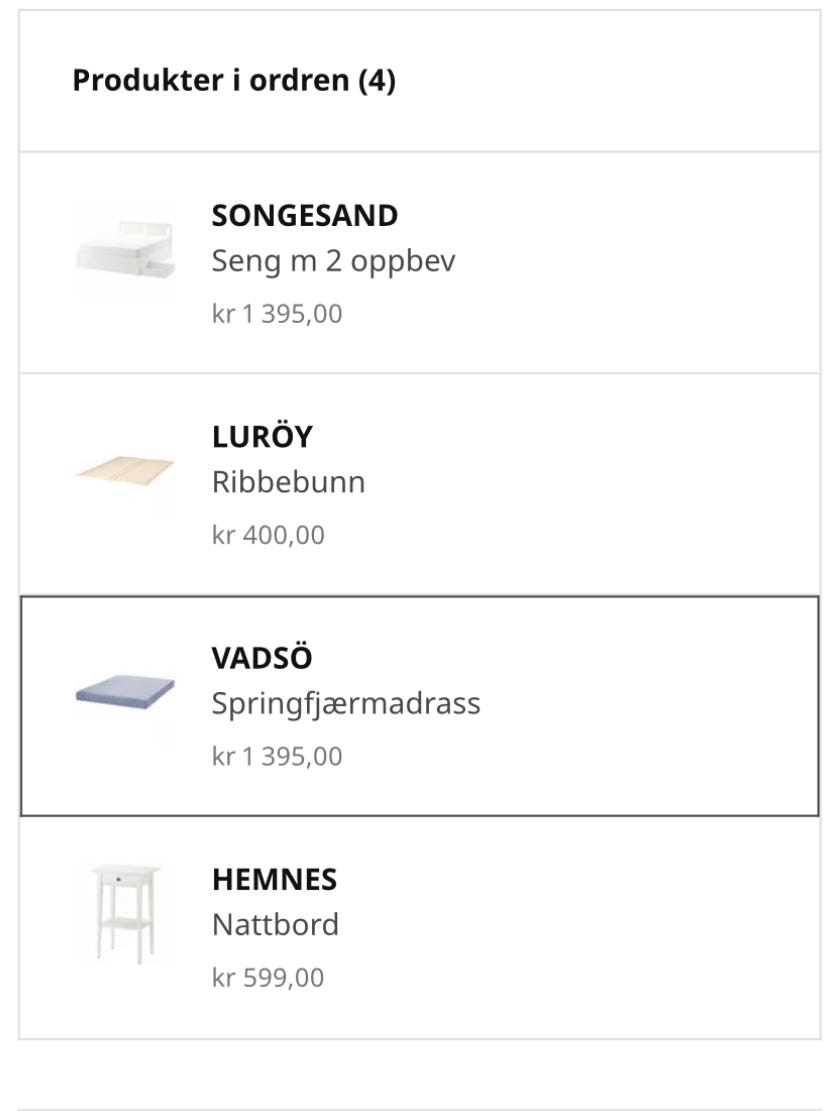Click the HEMNES product name
Image resolution: width=828 pixels, height=1111 pixels.
pos(274,879)
